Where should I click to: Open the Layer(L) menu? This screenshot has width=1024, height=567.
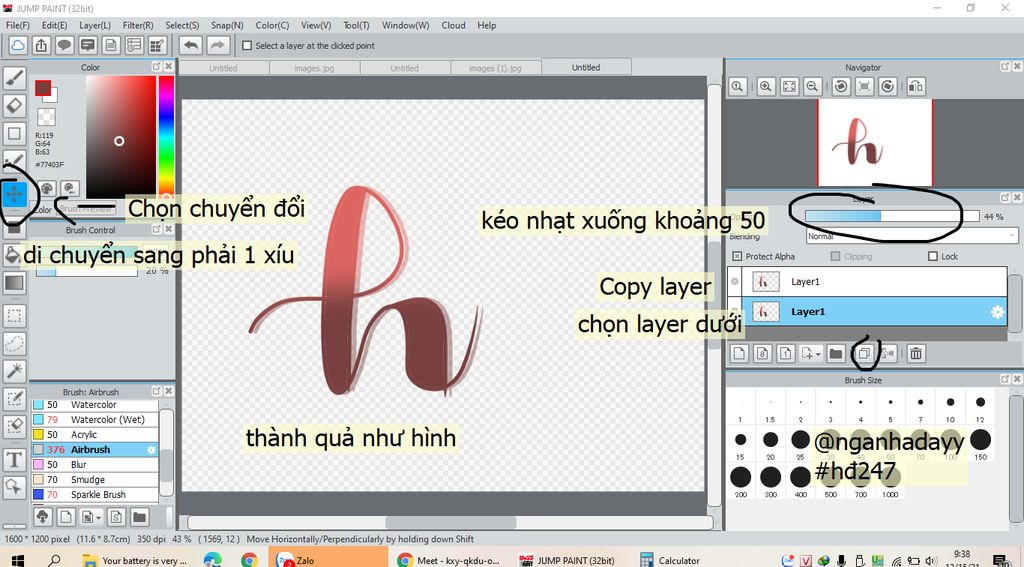pos(95,25)
